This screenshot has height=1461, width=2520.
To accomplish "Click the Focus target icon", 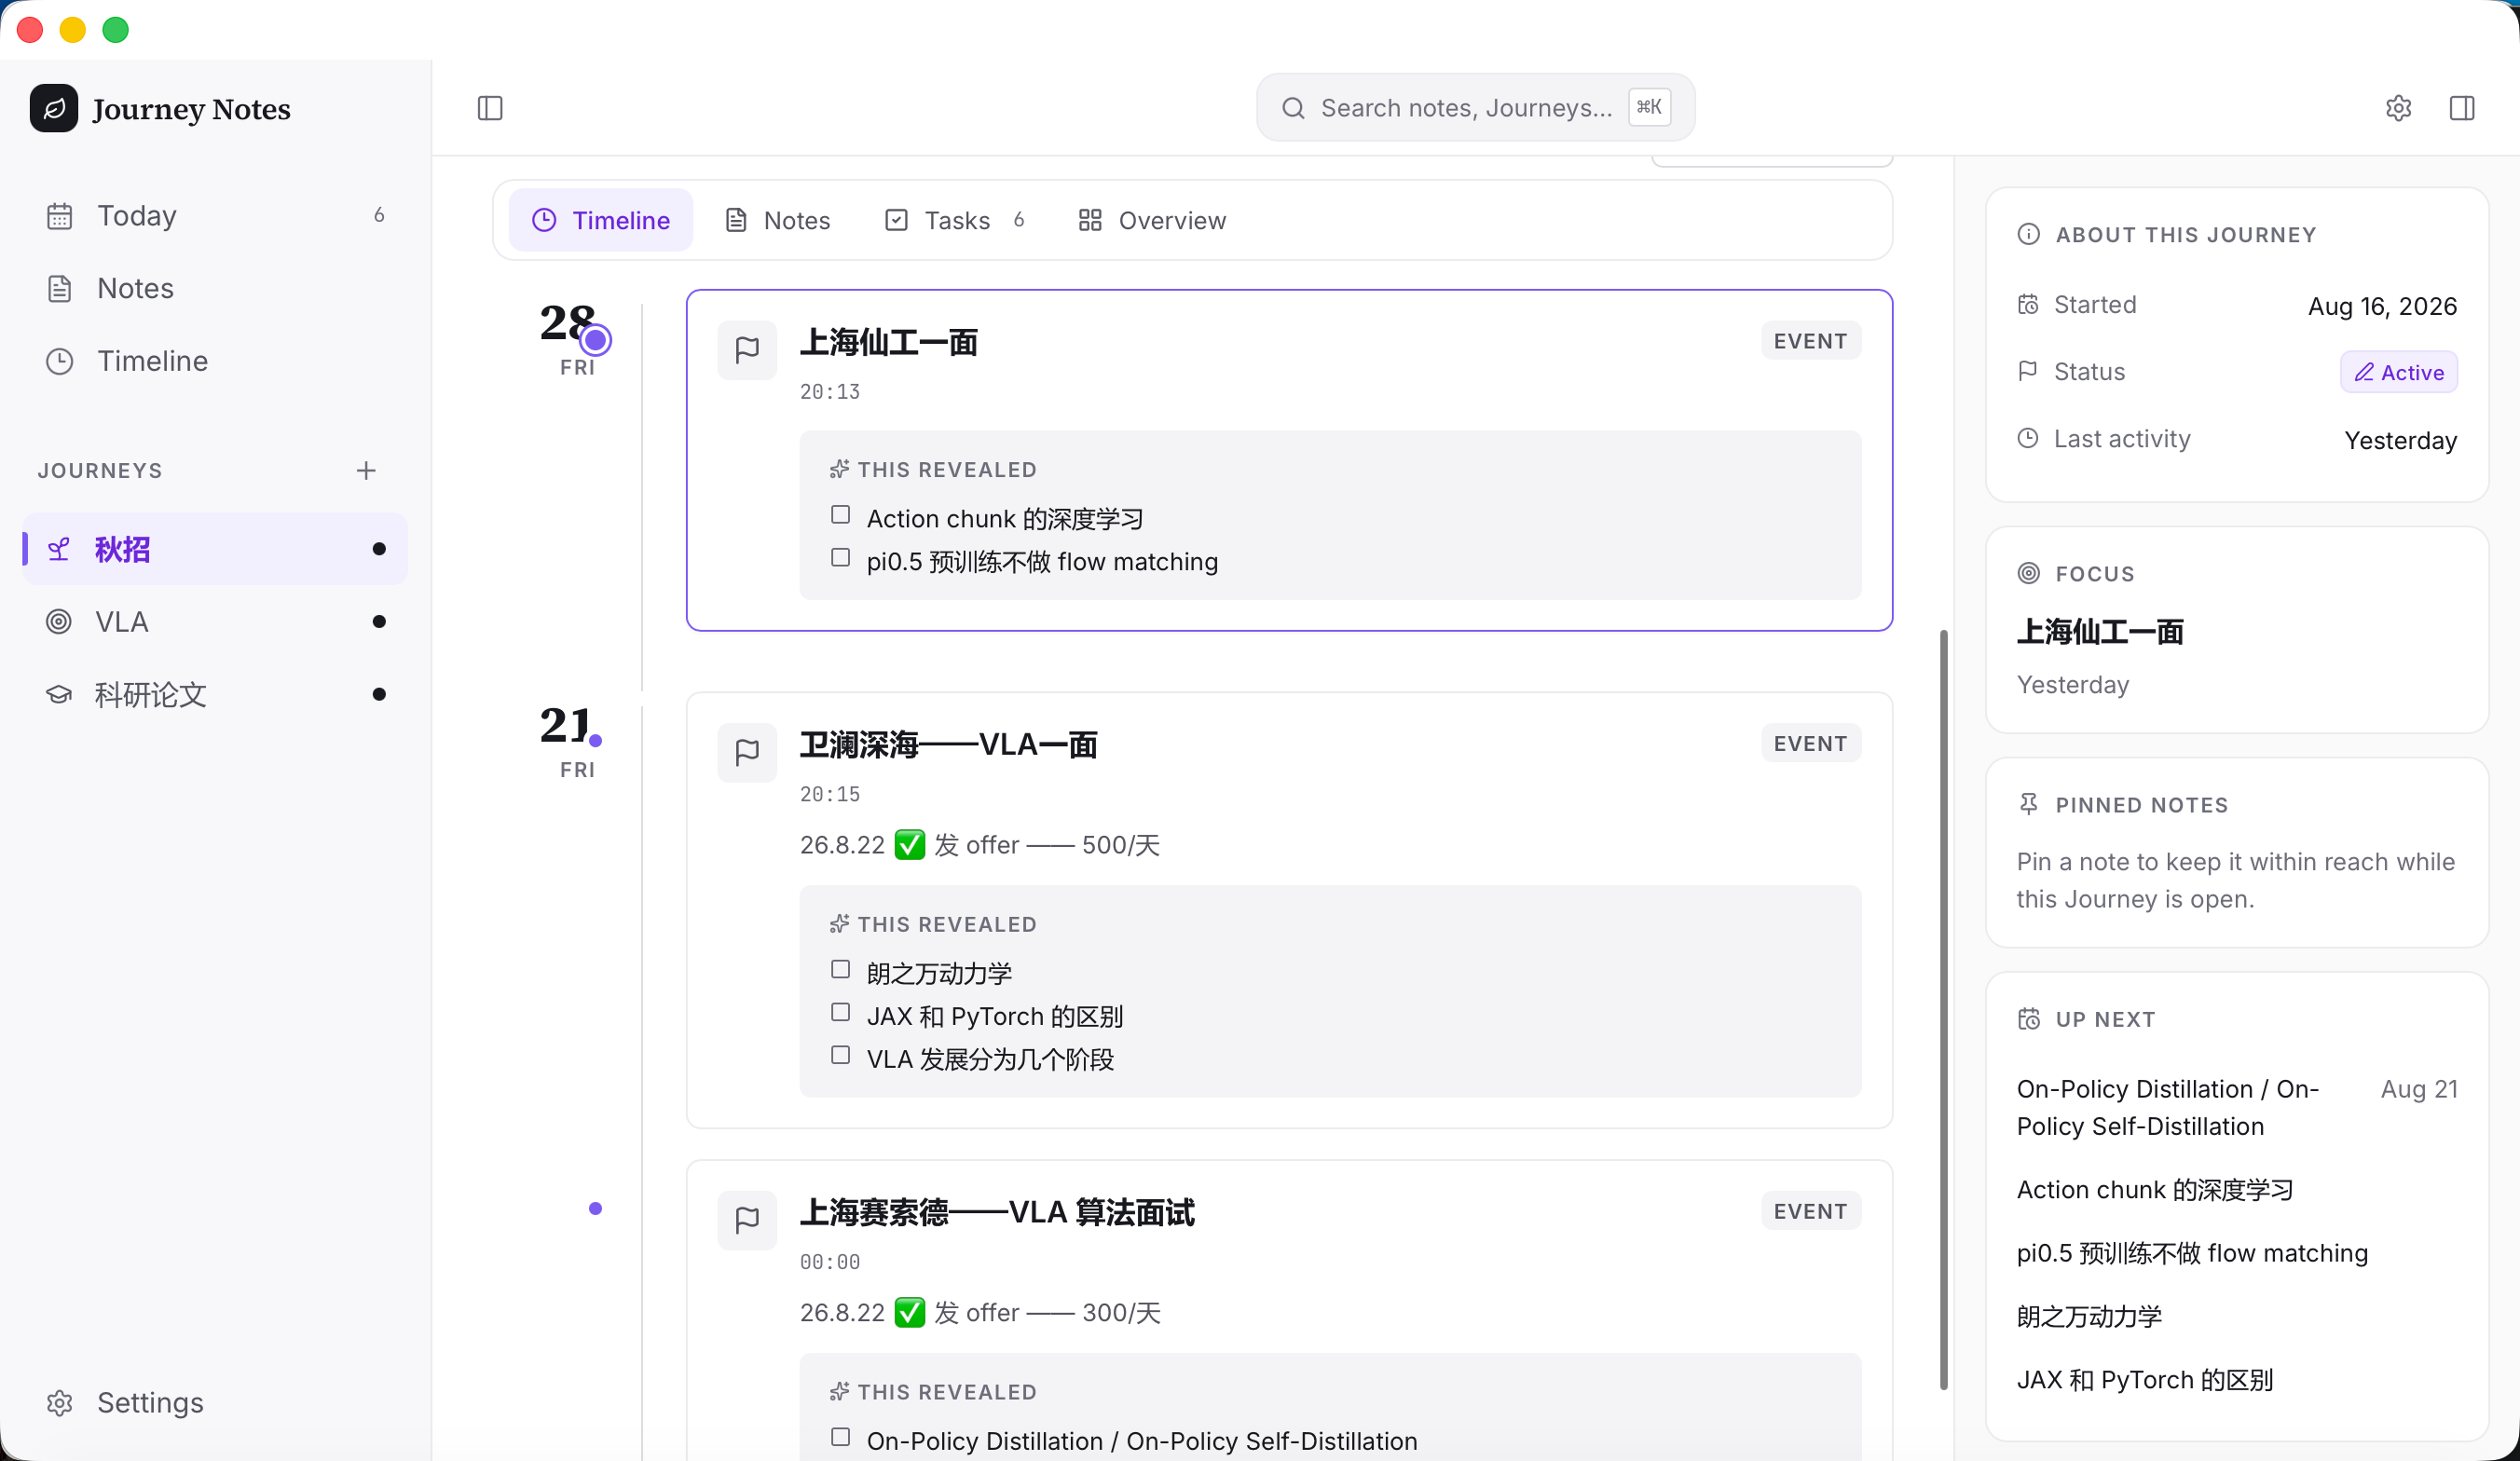I will [2028, 573].
